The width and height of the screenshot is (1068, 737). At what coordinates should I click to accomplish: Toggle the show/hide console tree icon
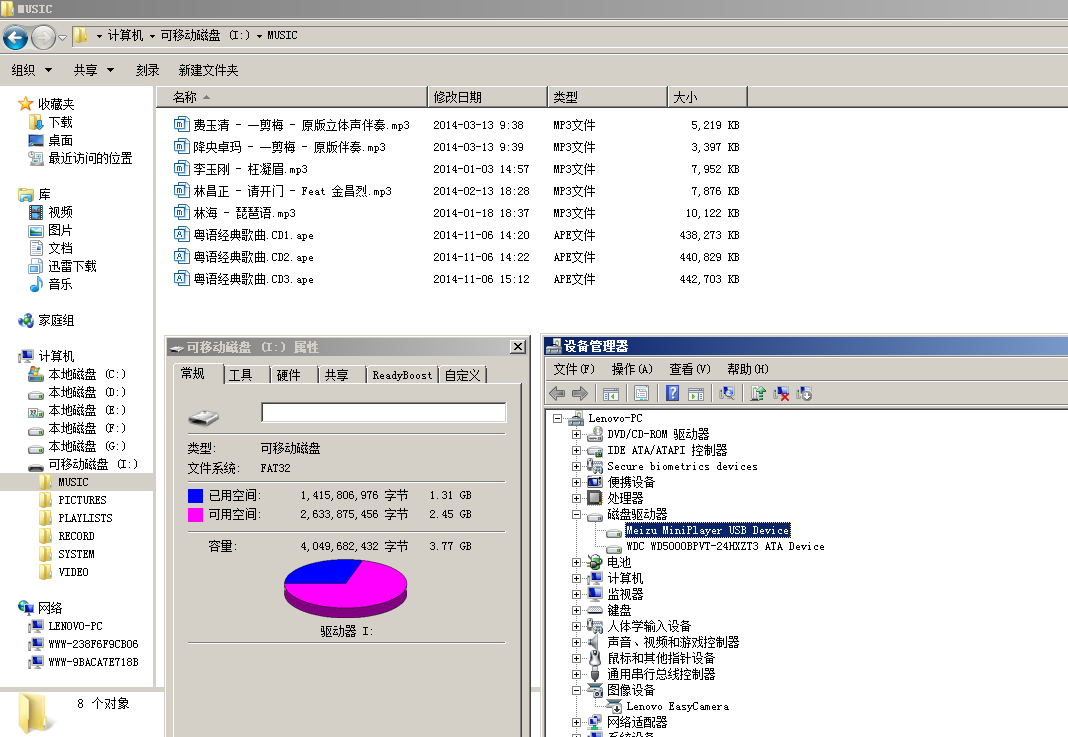[x=611, y=393]
